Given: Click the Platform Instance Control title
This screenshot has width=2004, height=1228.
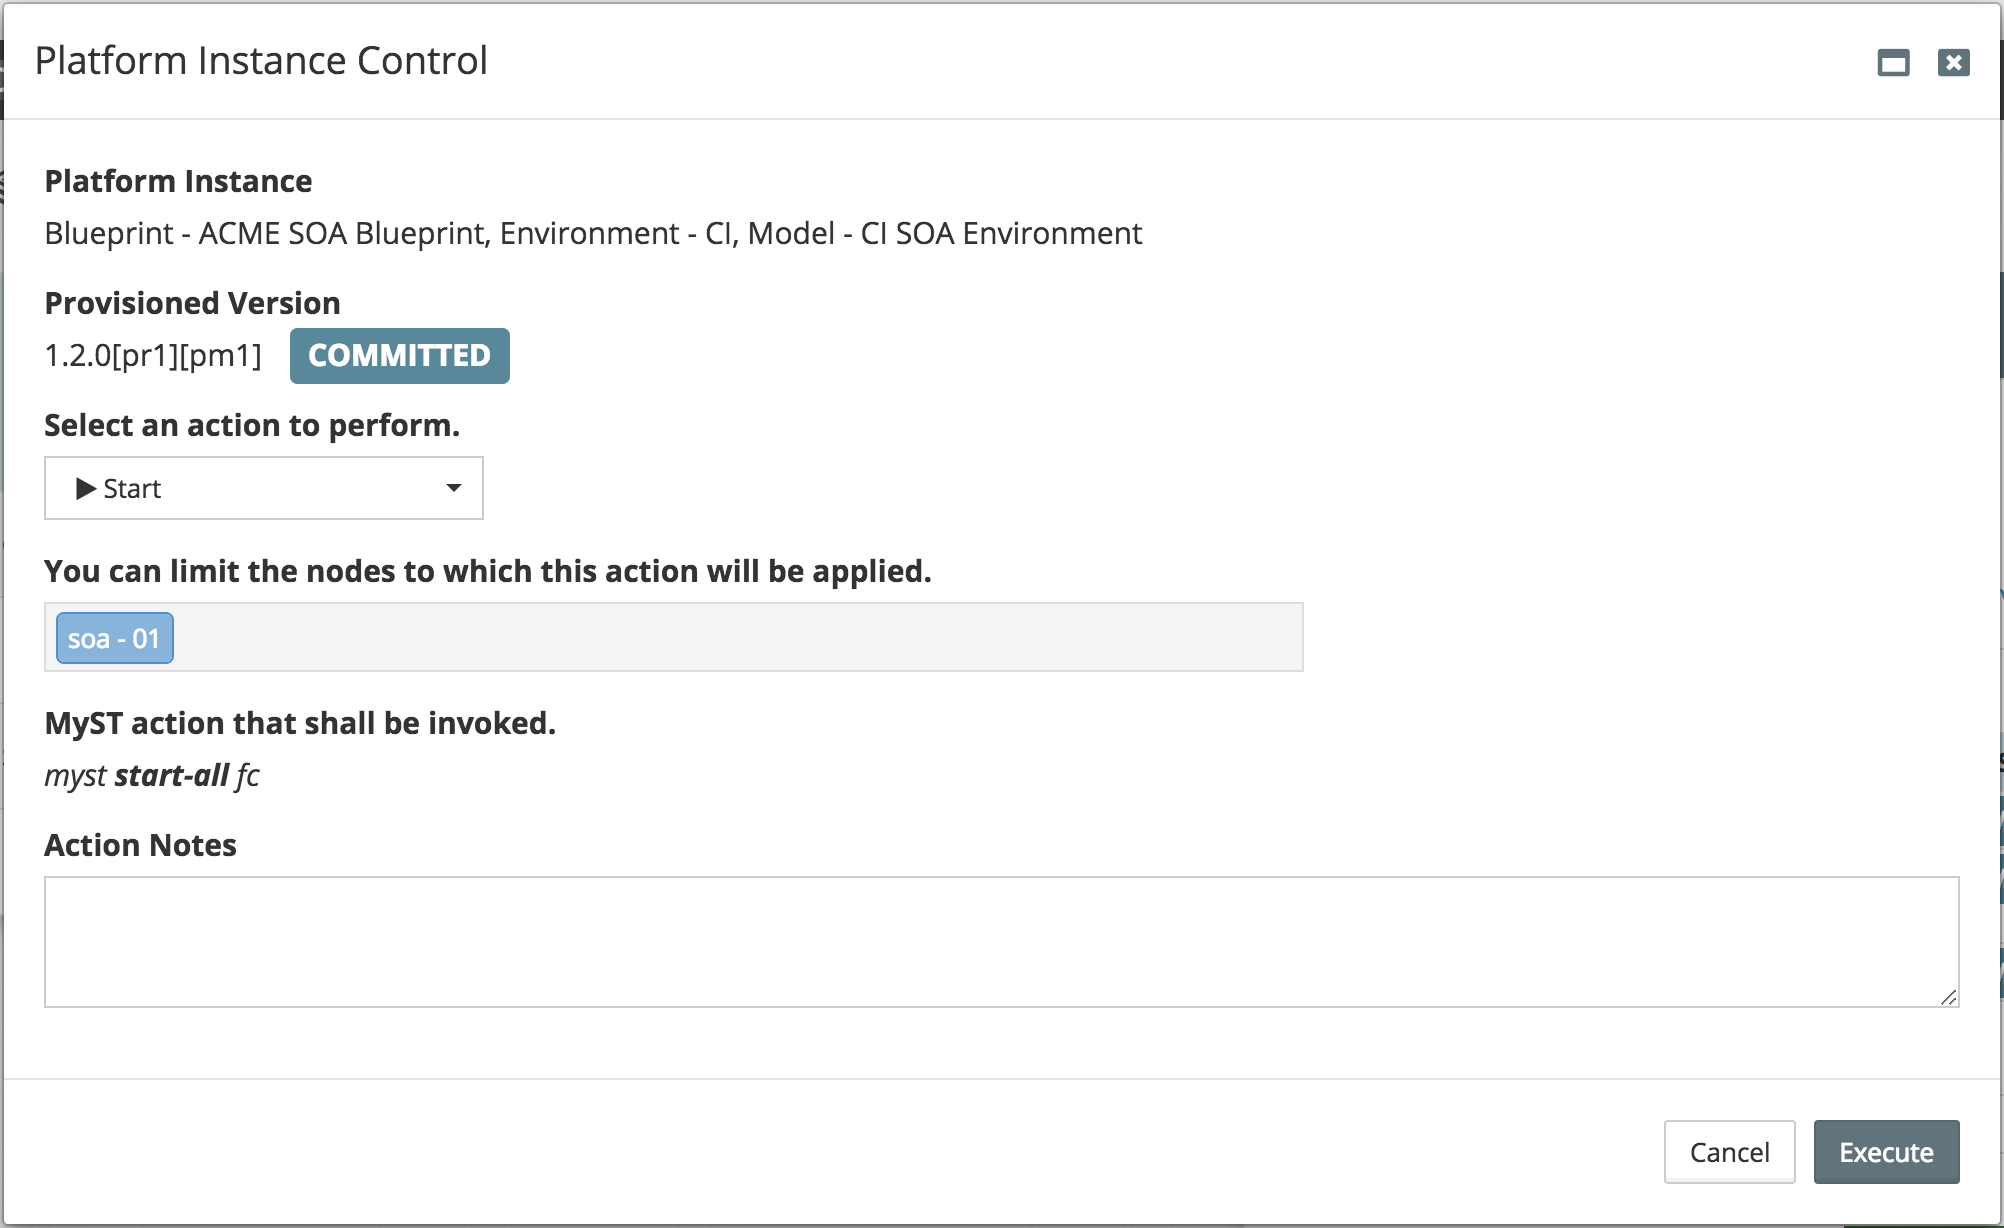Looking at the screenshot, I should point(261,61).
